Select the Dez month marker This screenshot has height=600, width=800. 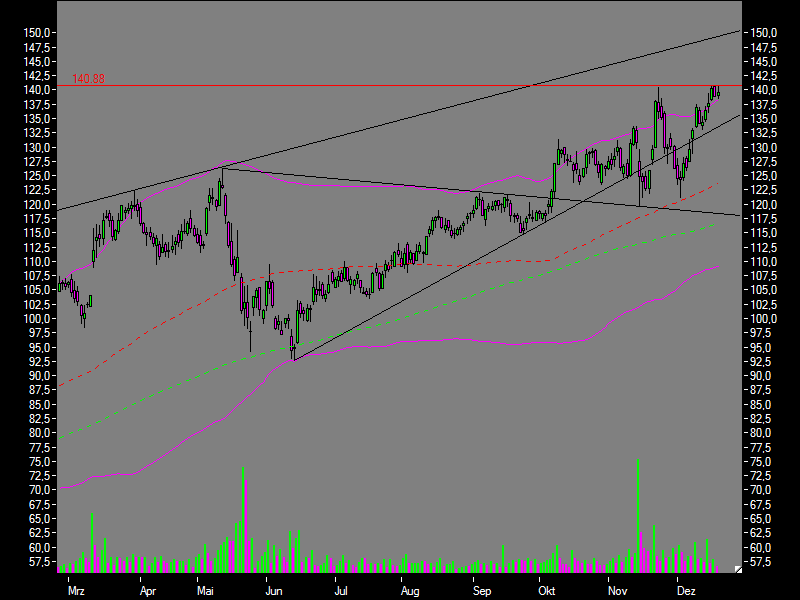686,591
